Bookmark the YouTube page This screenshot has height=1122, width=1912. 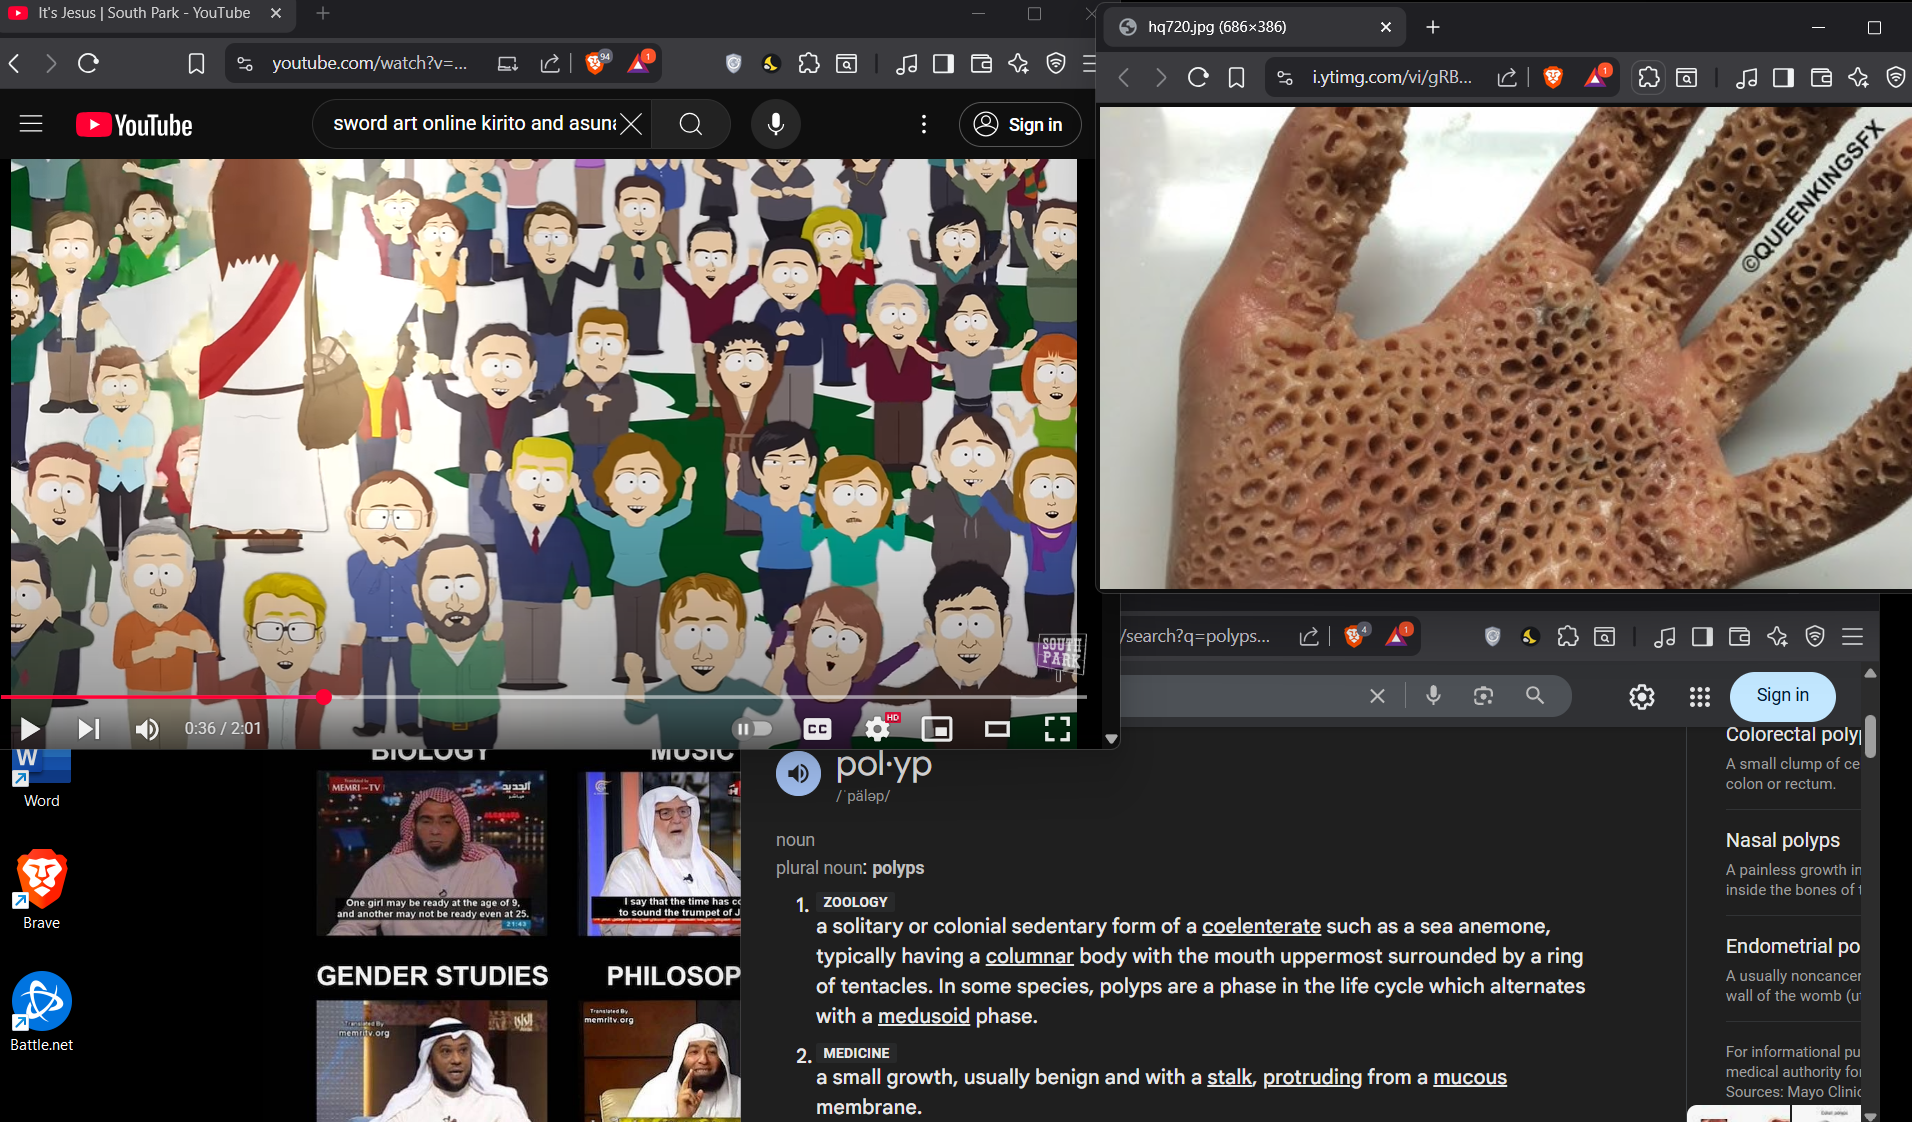pyautogui.click(x=196, y=63)
